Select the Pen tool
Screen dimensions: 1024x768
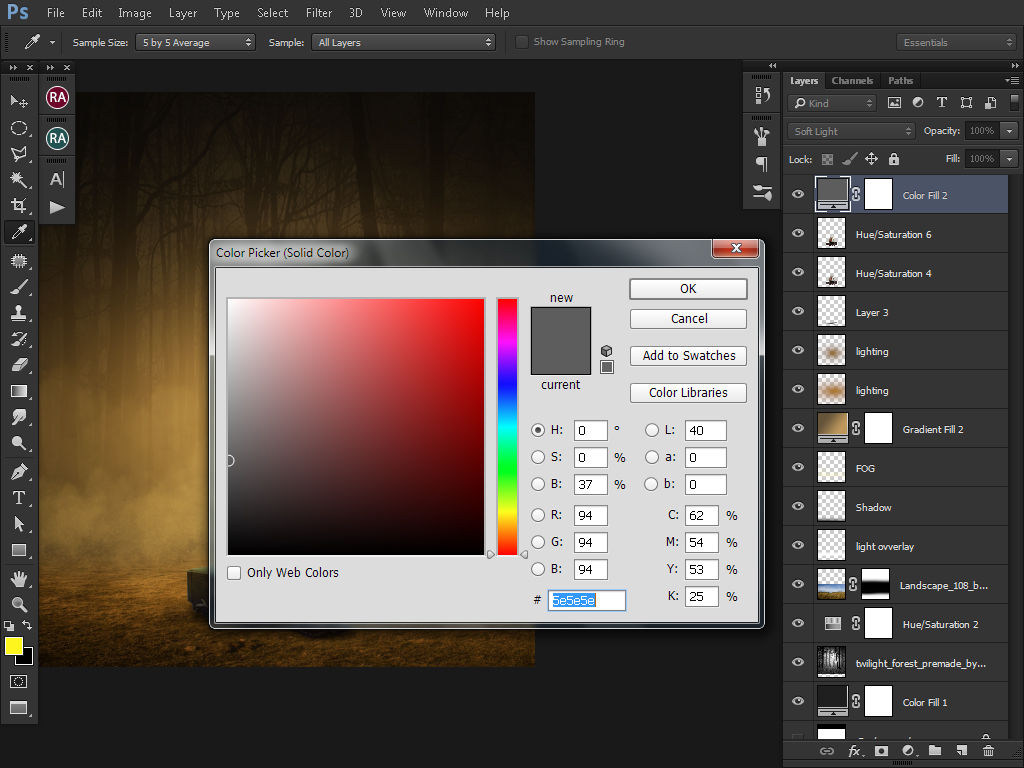pyautogui.click(x=18, y=471)
